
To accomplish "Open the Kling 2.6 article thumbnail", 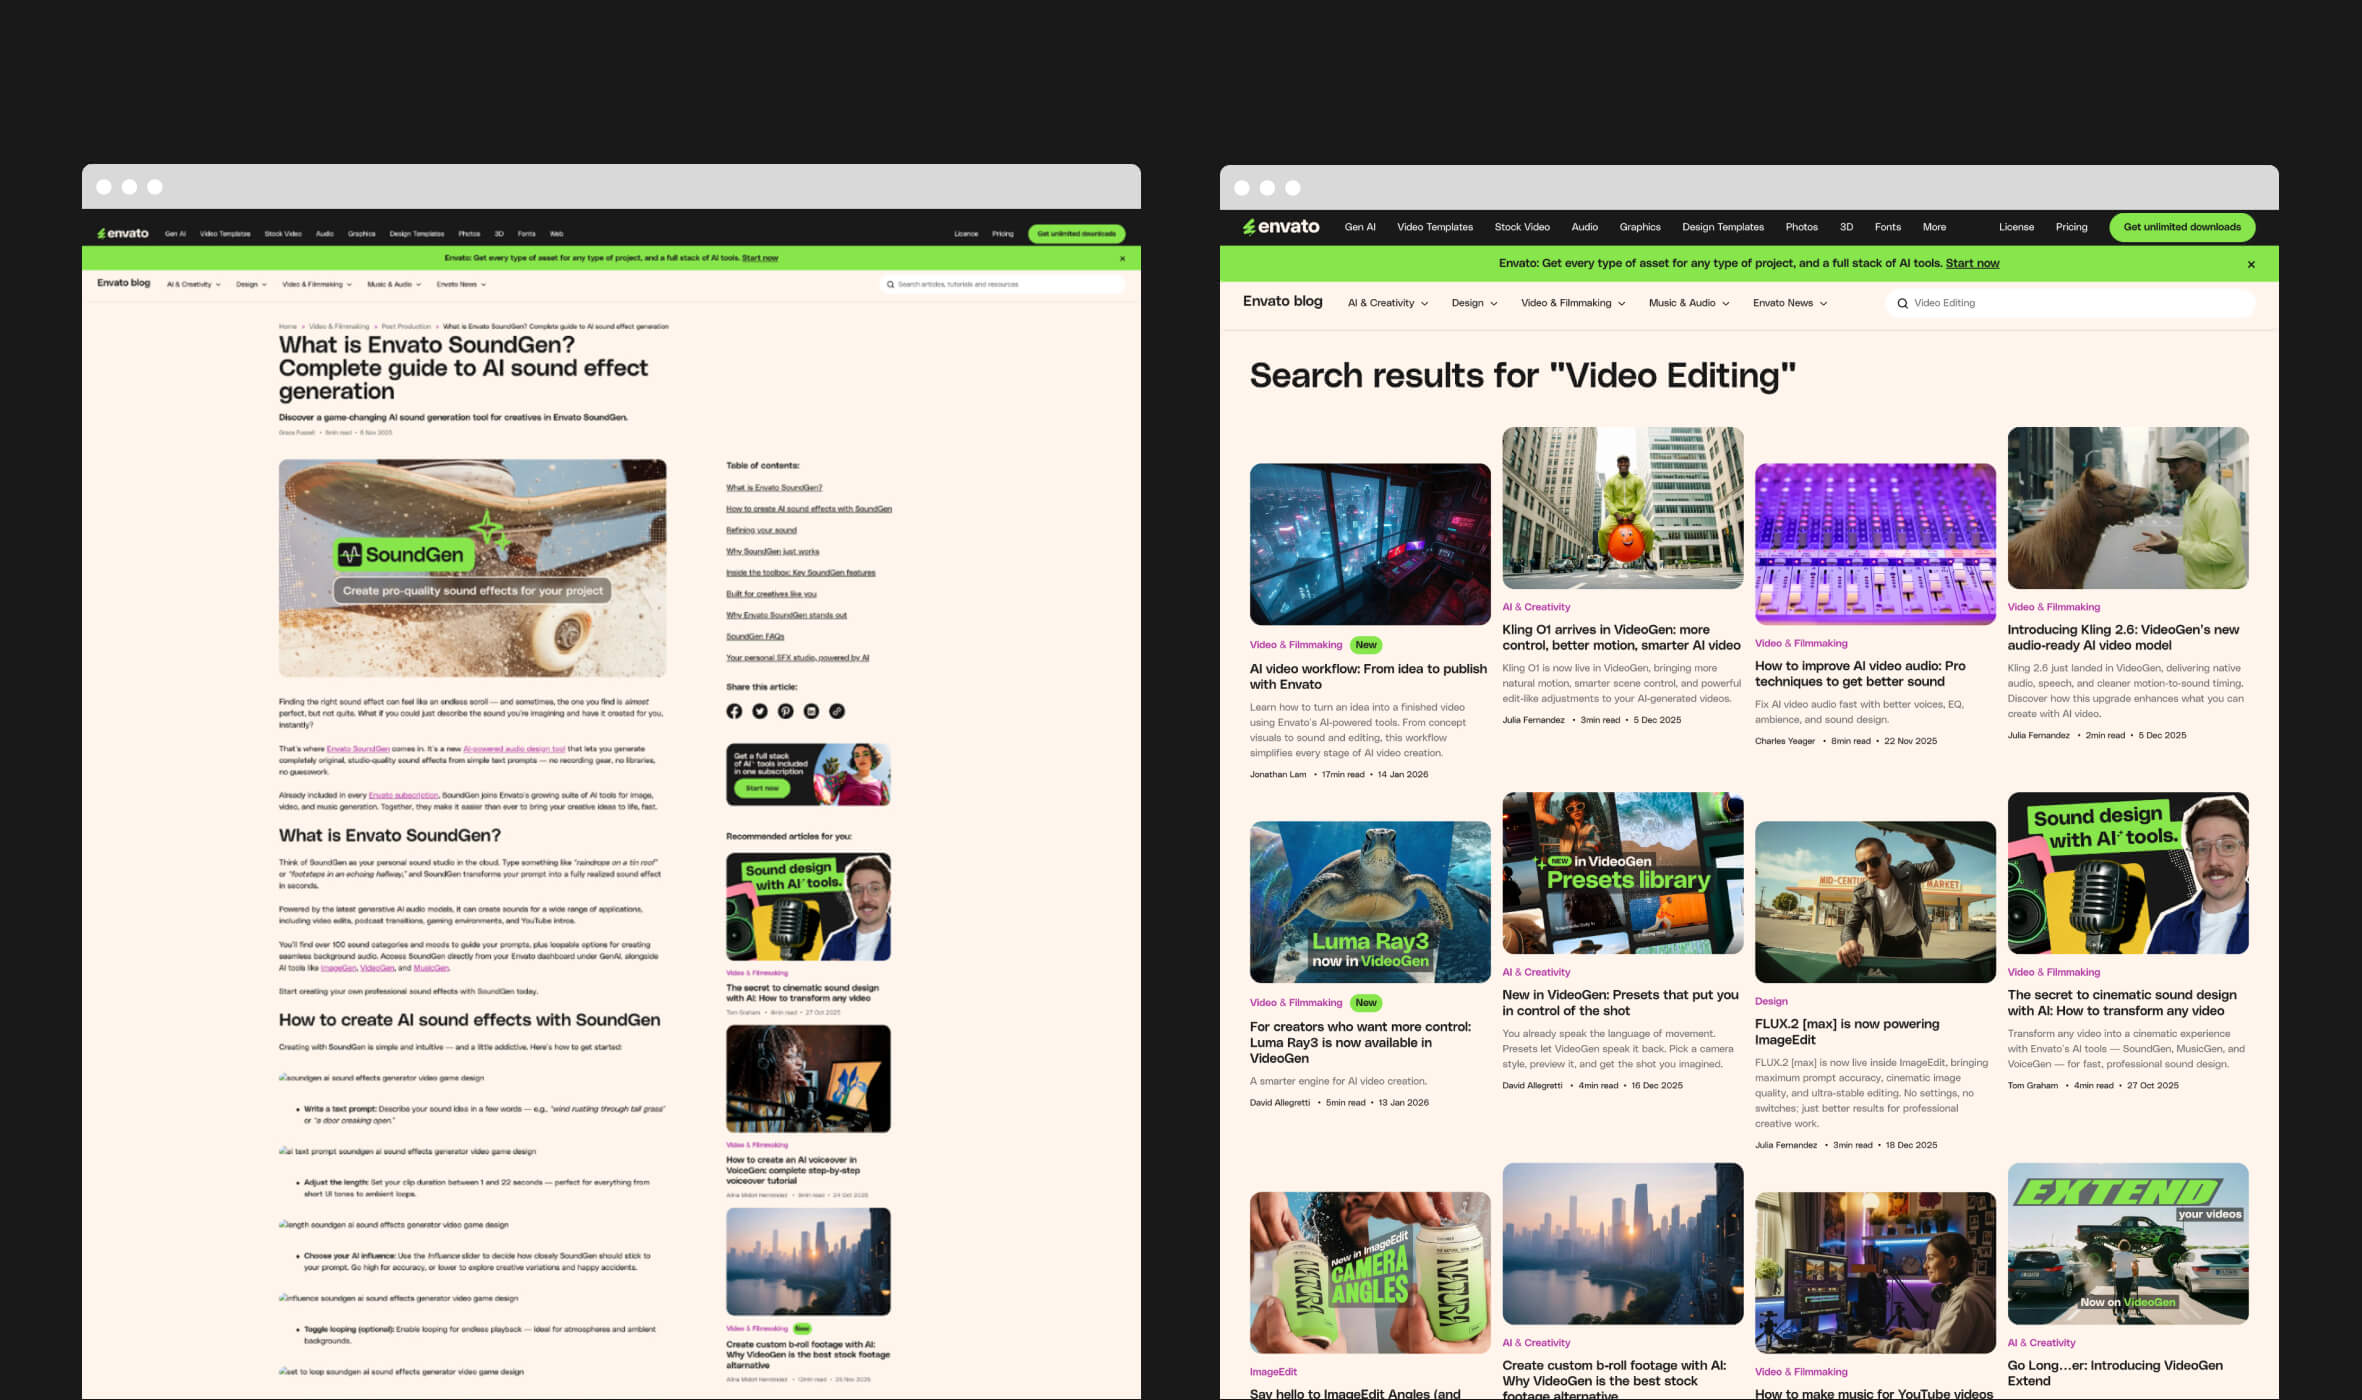I will [x=2128, y=508].
